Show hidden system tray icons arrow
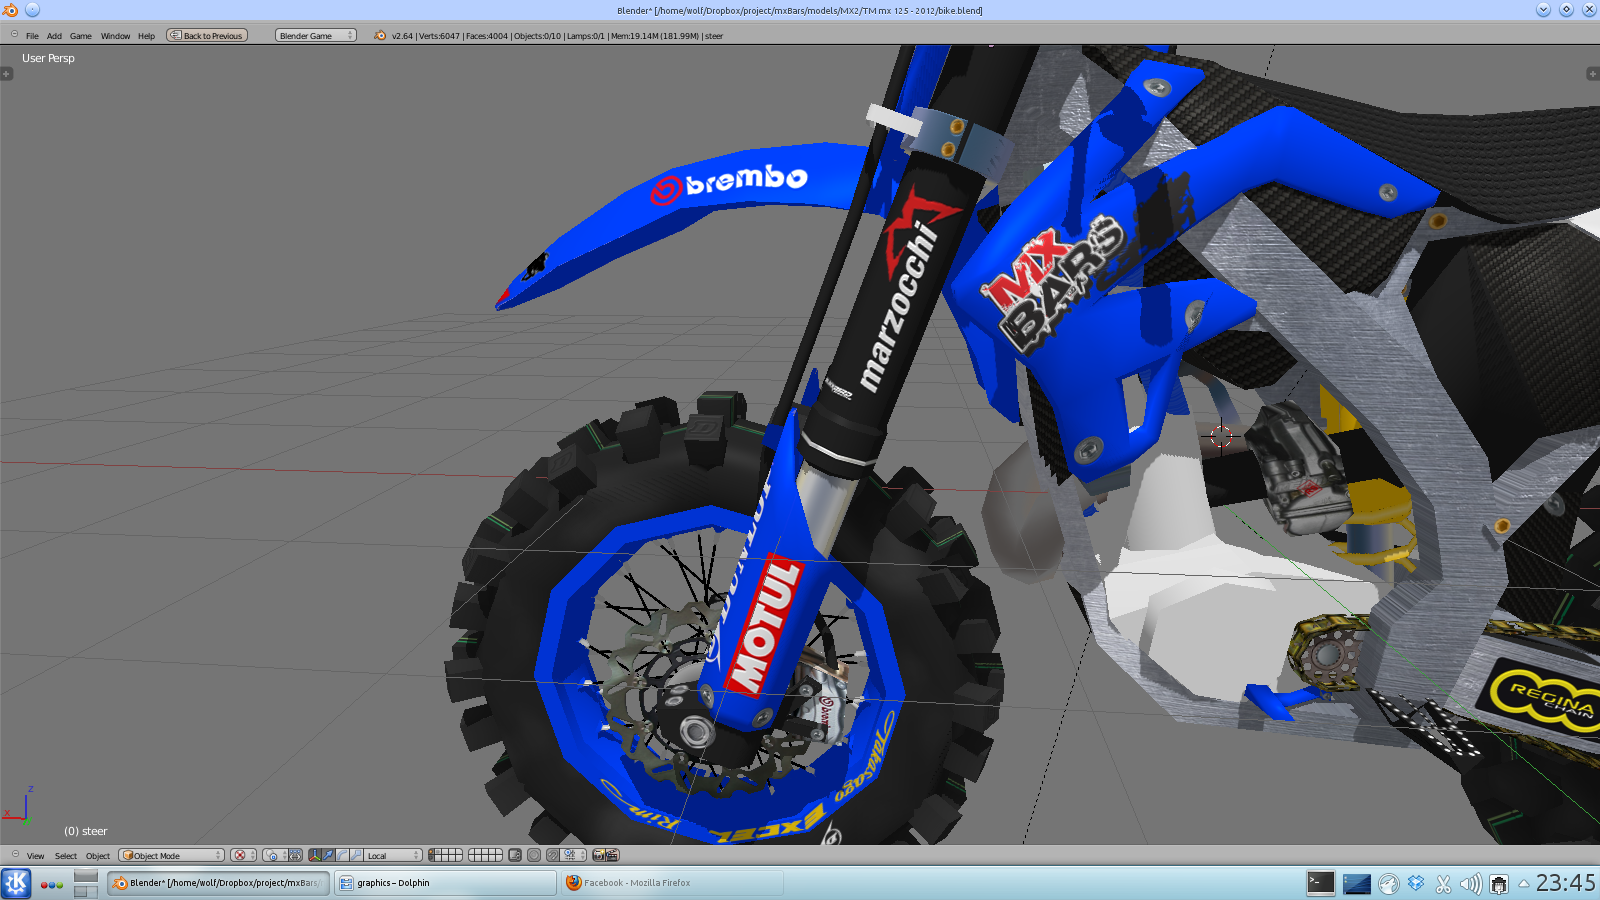This screenshot has height=900, width=1600. (1524, 883)
